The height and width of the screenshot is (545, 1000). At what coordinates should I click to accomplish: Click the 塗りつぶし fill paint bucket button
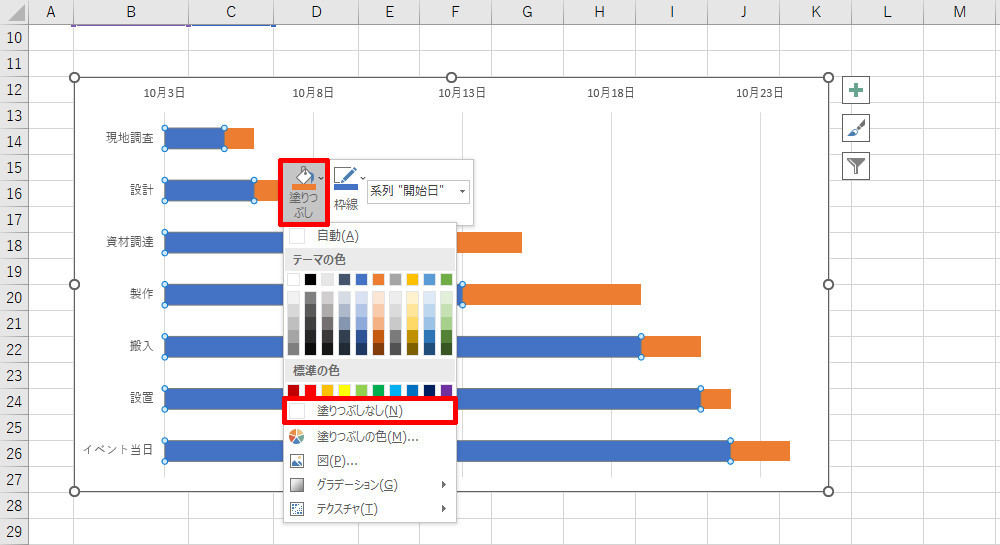(x=304, y=192)
